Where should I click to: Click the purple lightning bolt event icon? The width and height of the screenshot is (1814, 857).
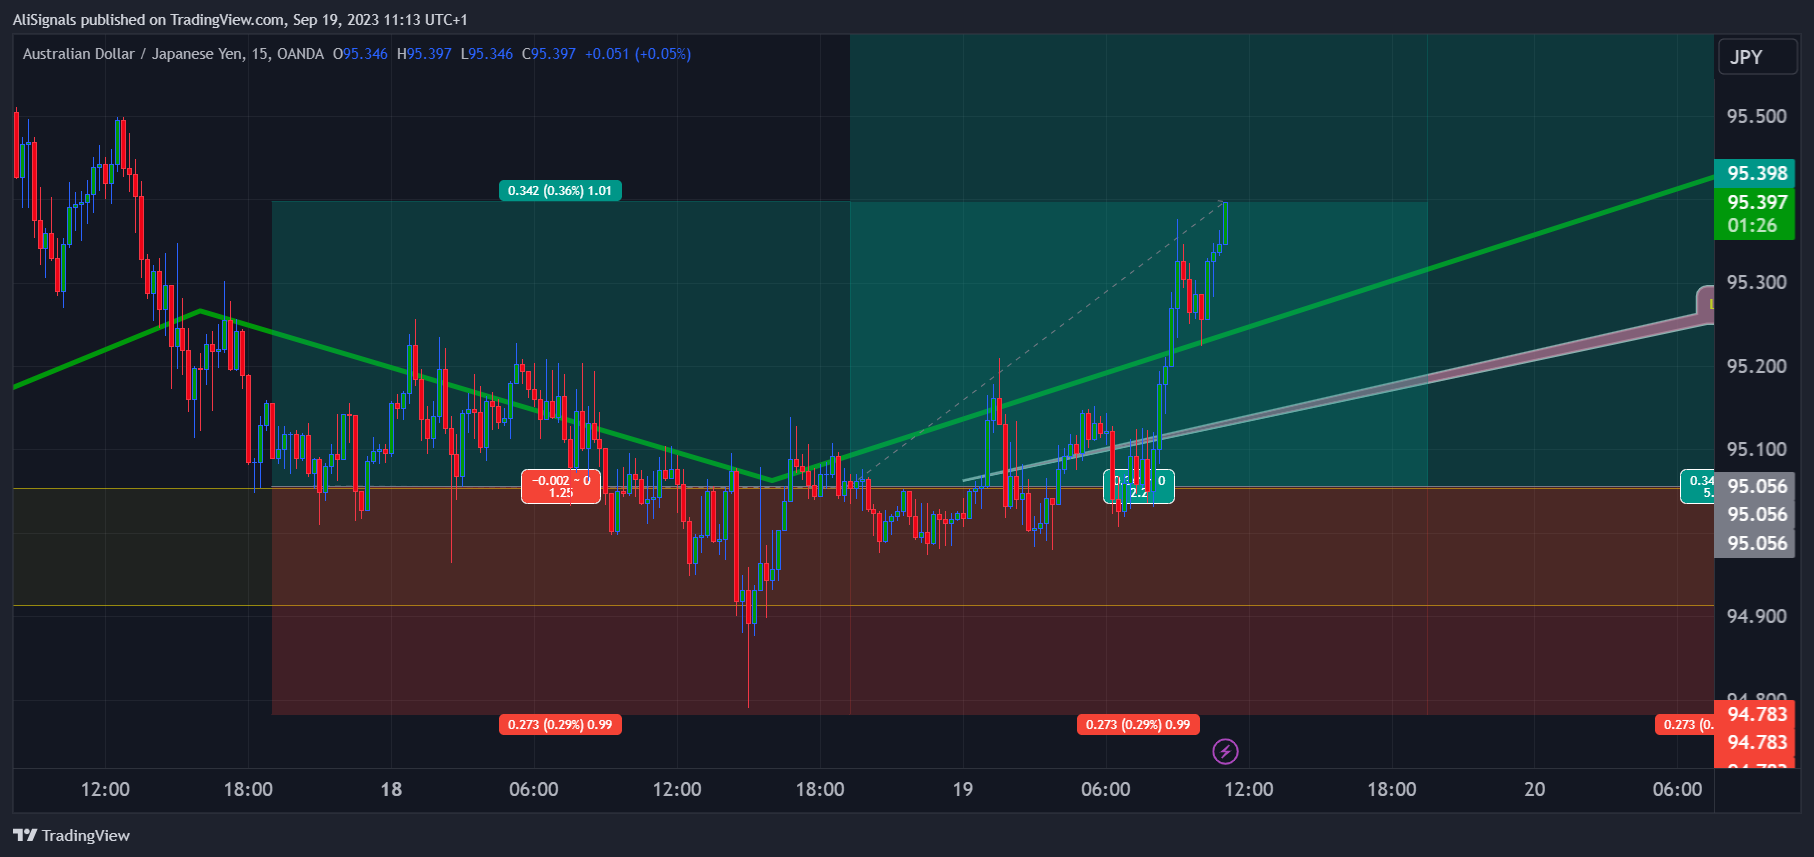click(x=1225, y=751)
